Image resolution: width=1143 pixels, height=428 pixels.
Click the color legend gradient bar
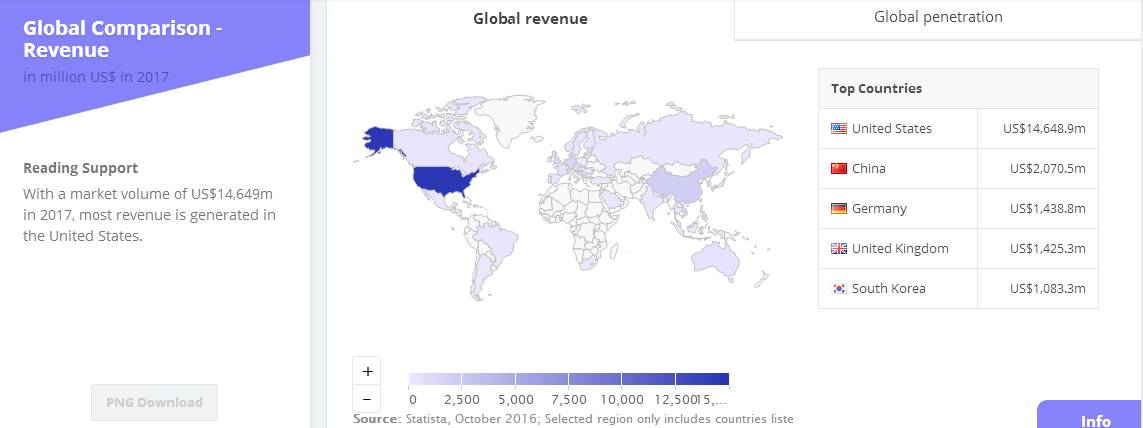(x=568, y=379)
